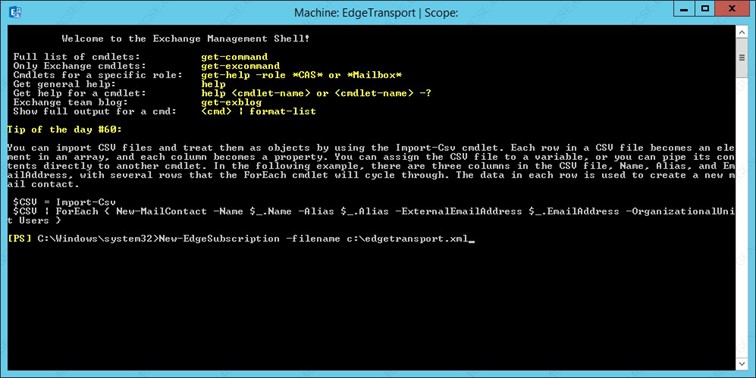Click the get-exblog text

coord(231,102)
